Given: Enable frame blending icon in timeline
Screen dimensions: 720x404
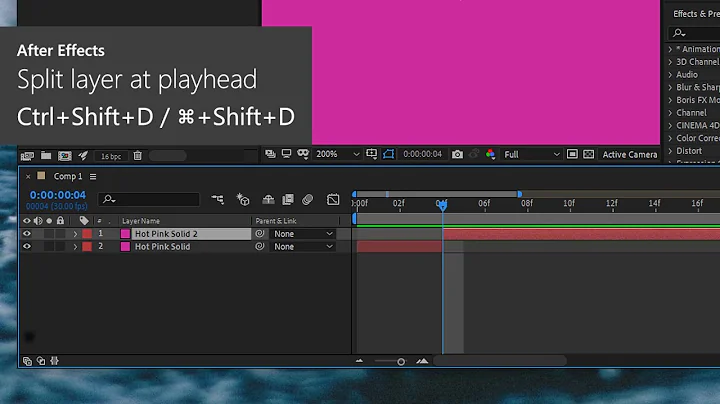Looking at the screenshot, I should pos(288,199).
